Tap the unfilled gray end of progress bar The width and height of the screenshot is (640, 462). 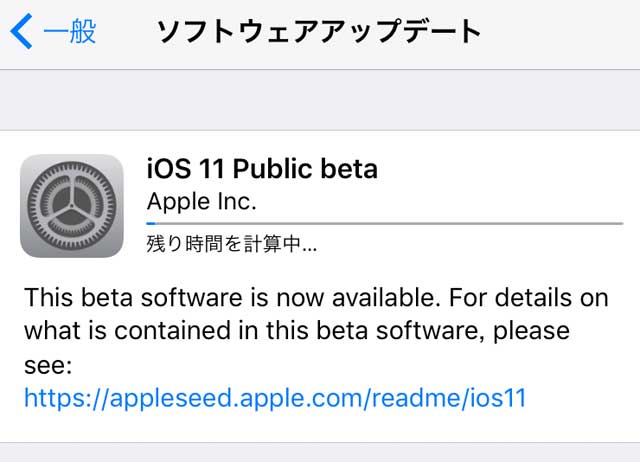click(580, 222)
